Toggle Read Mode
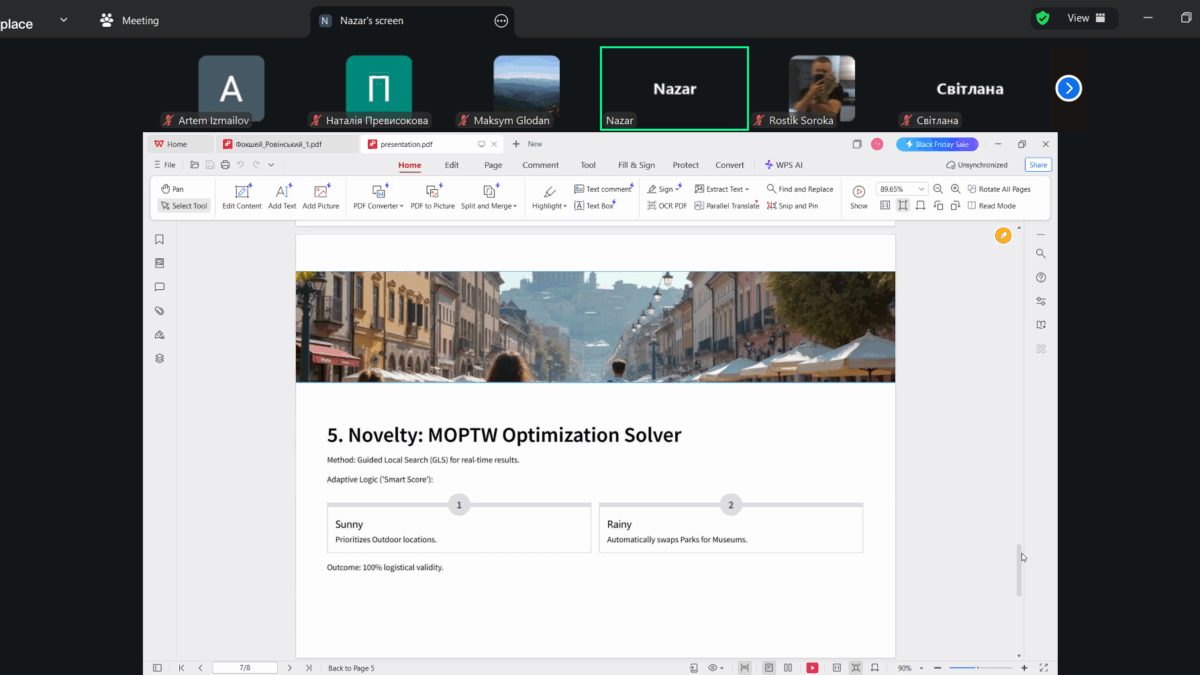 pos(992,205)
